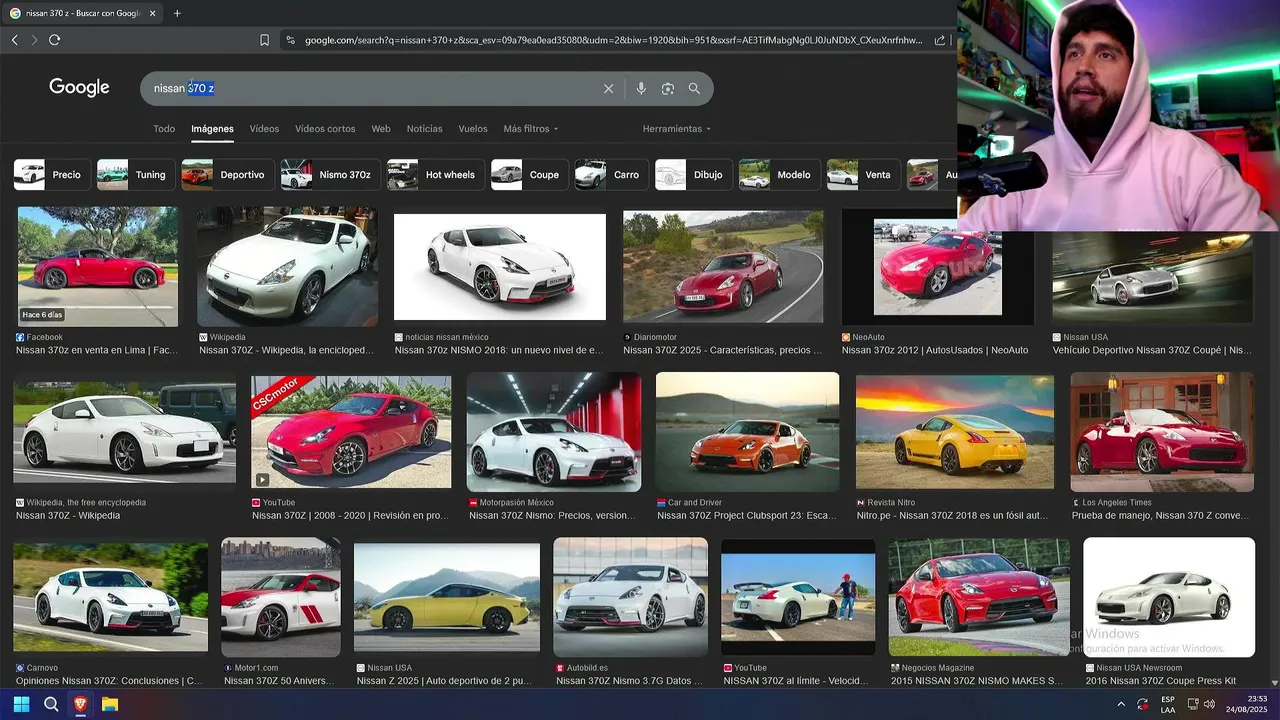This screenshot has width=1280, height=720.
Task: Expand the Herramientas dropdown
Action: coord(677,129)
